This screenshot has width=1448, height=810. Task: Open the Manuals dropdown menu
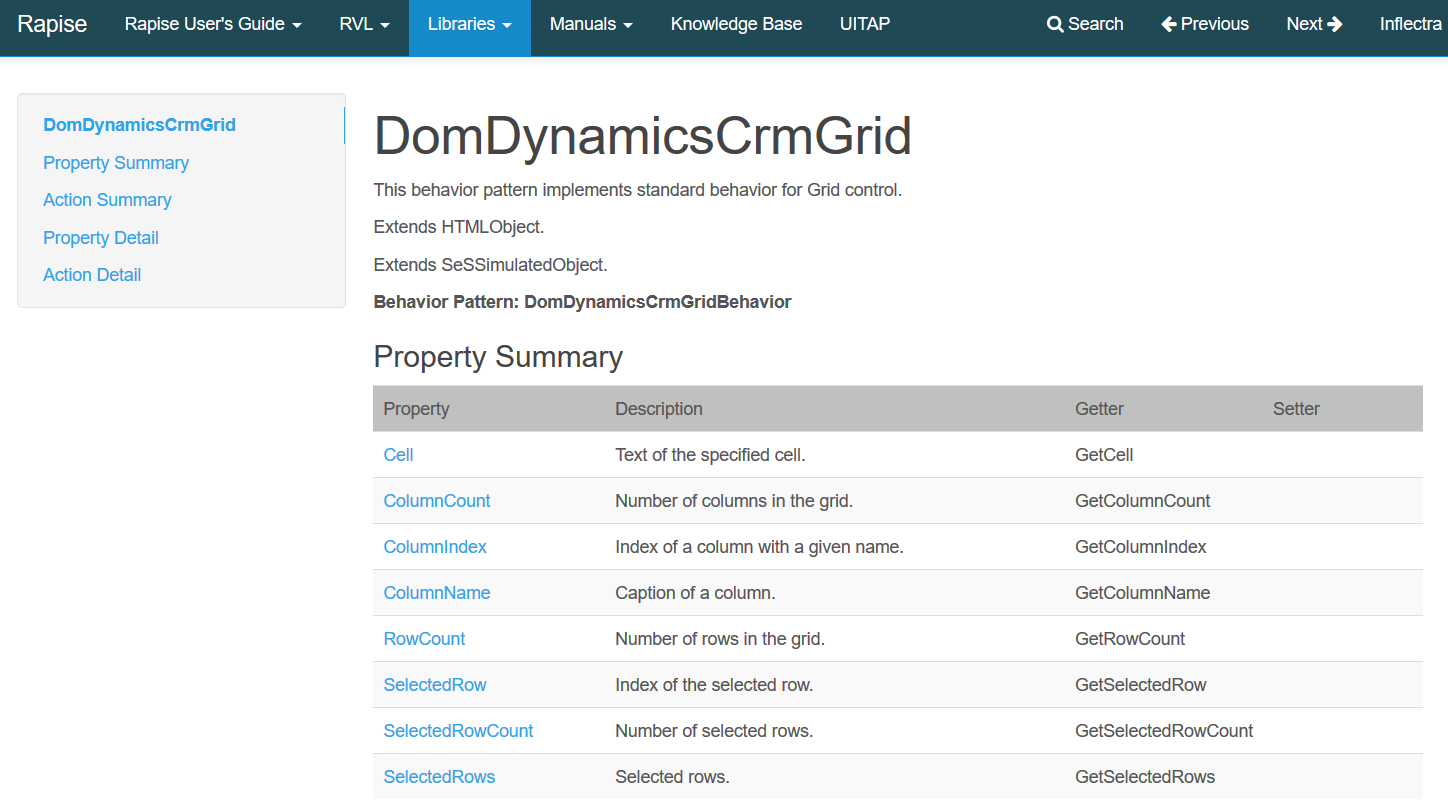[590, 25]
